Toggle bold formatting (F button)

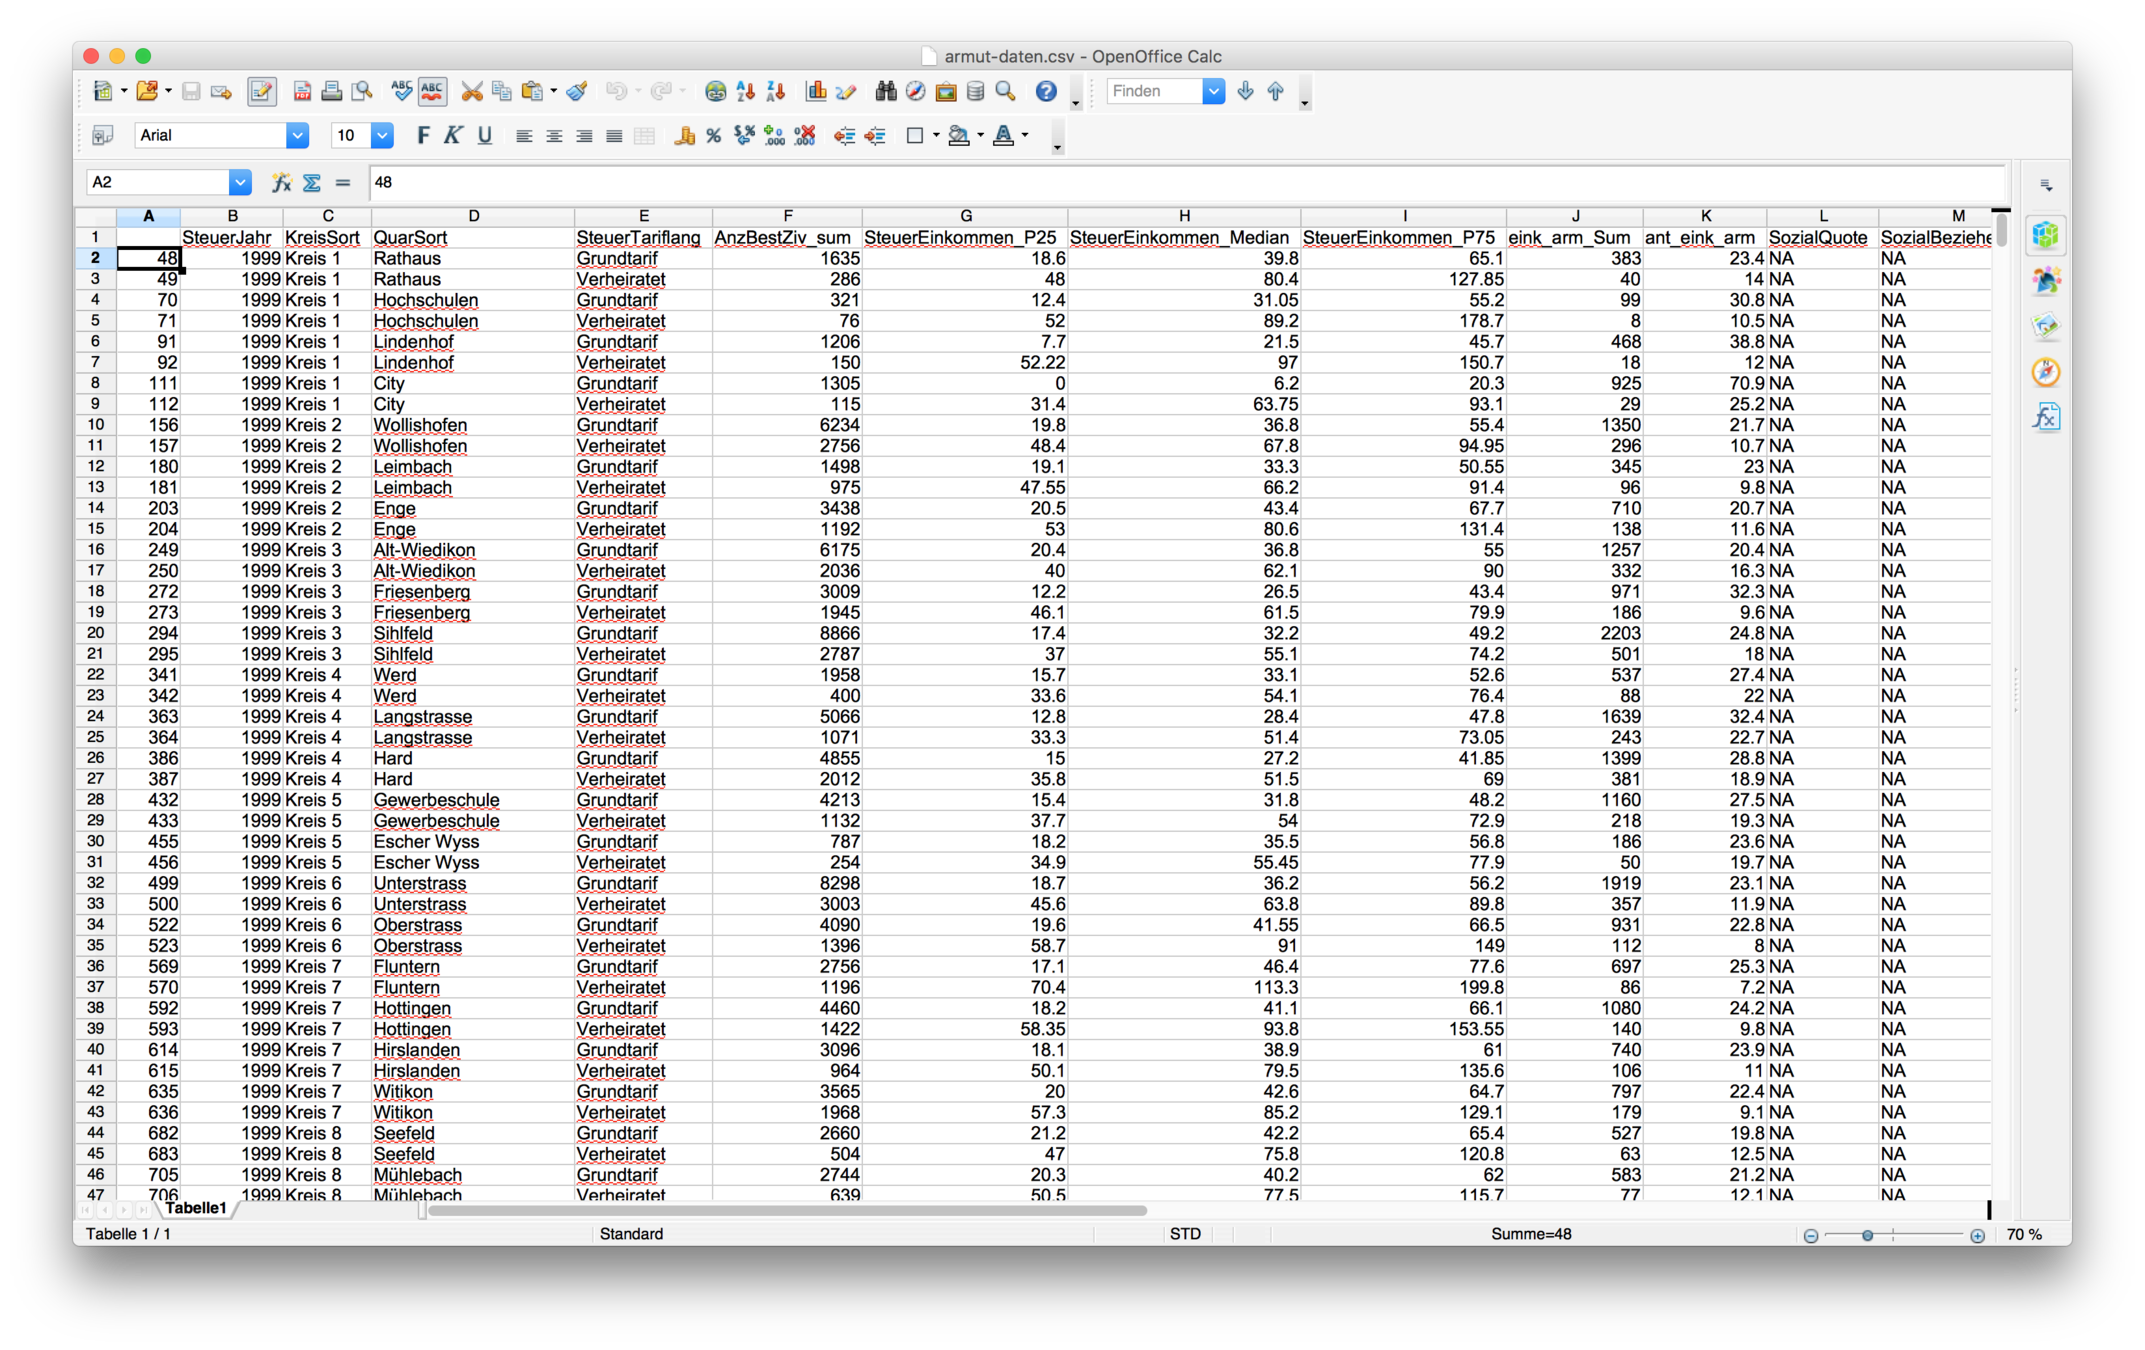(x=423, y=136)
